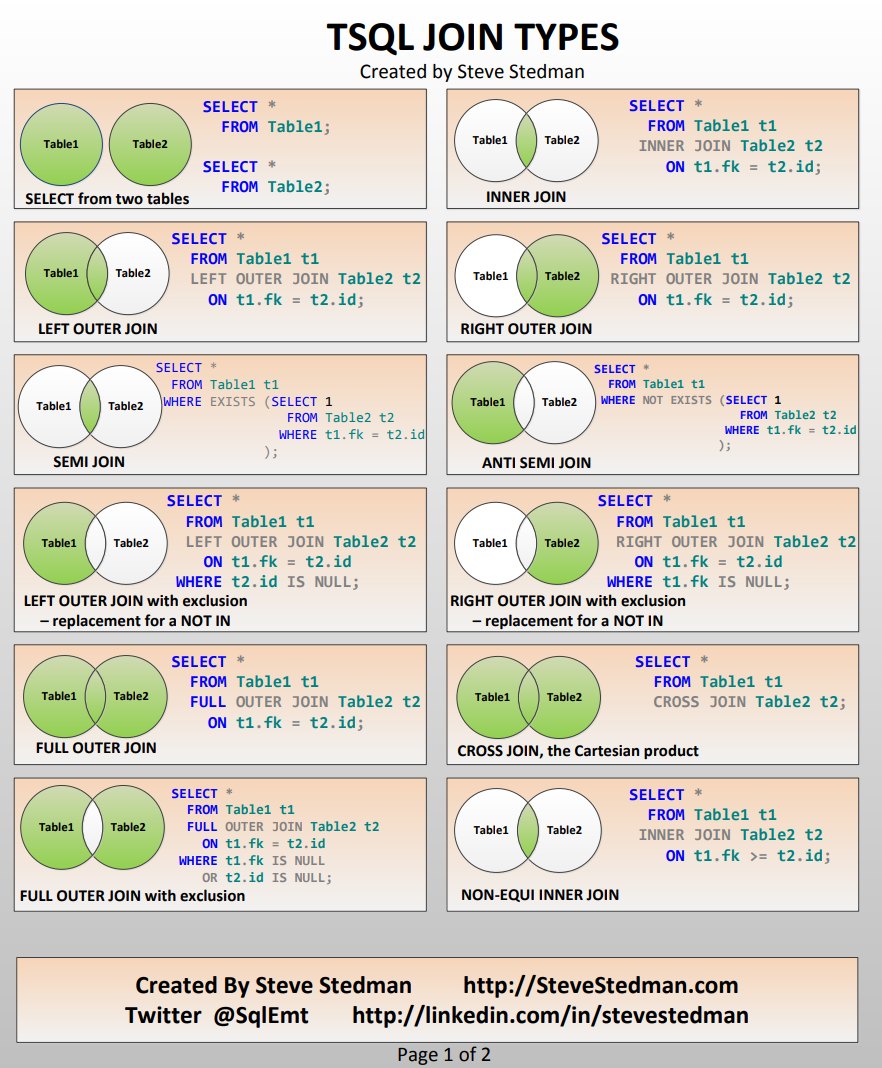Click the "Created by Steve Stedman" subtitle under the title

pyautogui.click(x=472, y=72)
